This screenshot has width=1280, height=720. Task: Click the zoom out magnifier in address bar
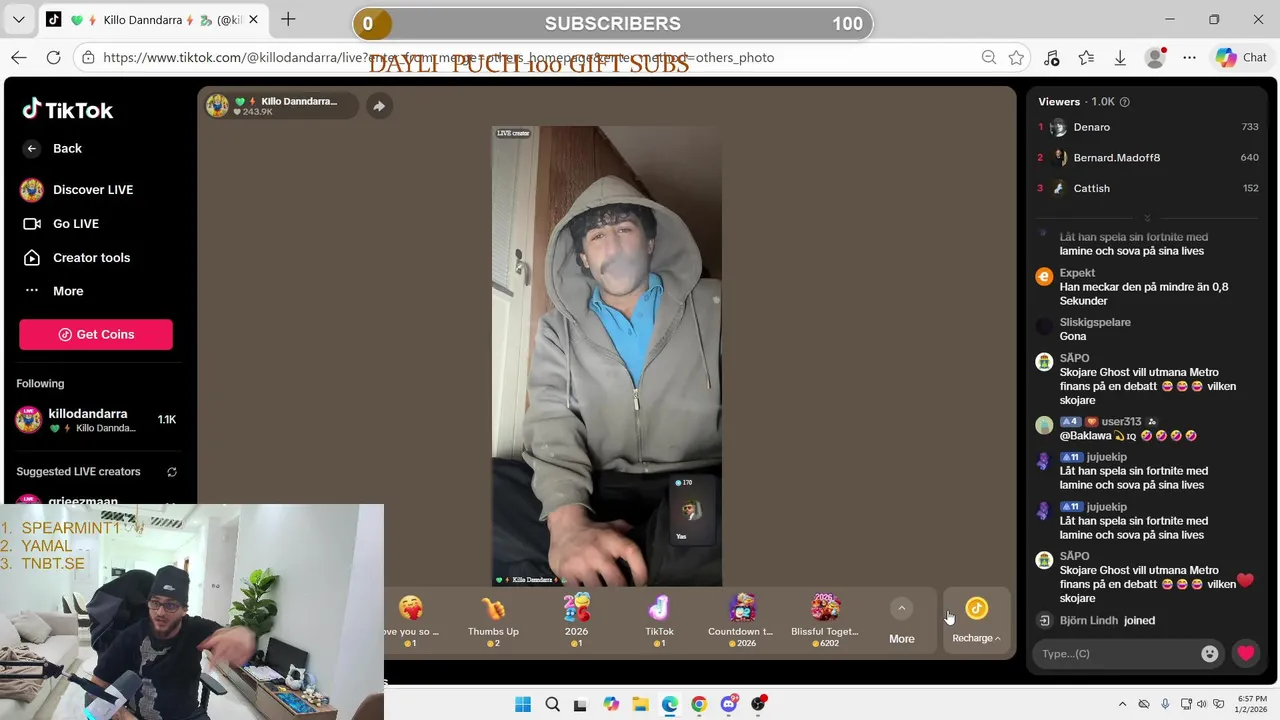pyautogui.click(x=989, y=58)
